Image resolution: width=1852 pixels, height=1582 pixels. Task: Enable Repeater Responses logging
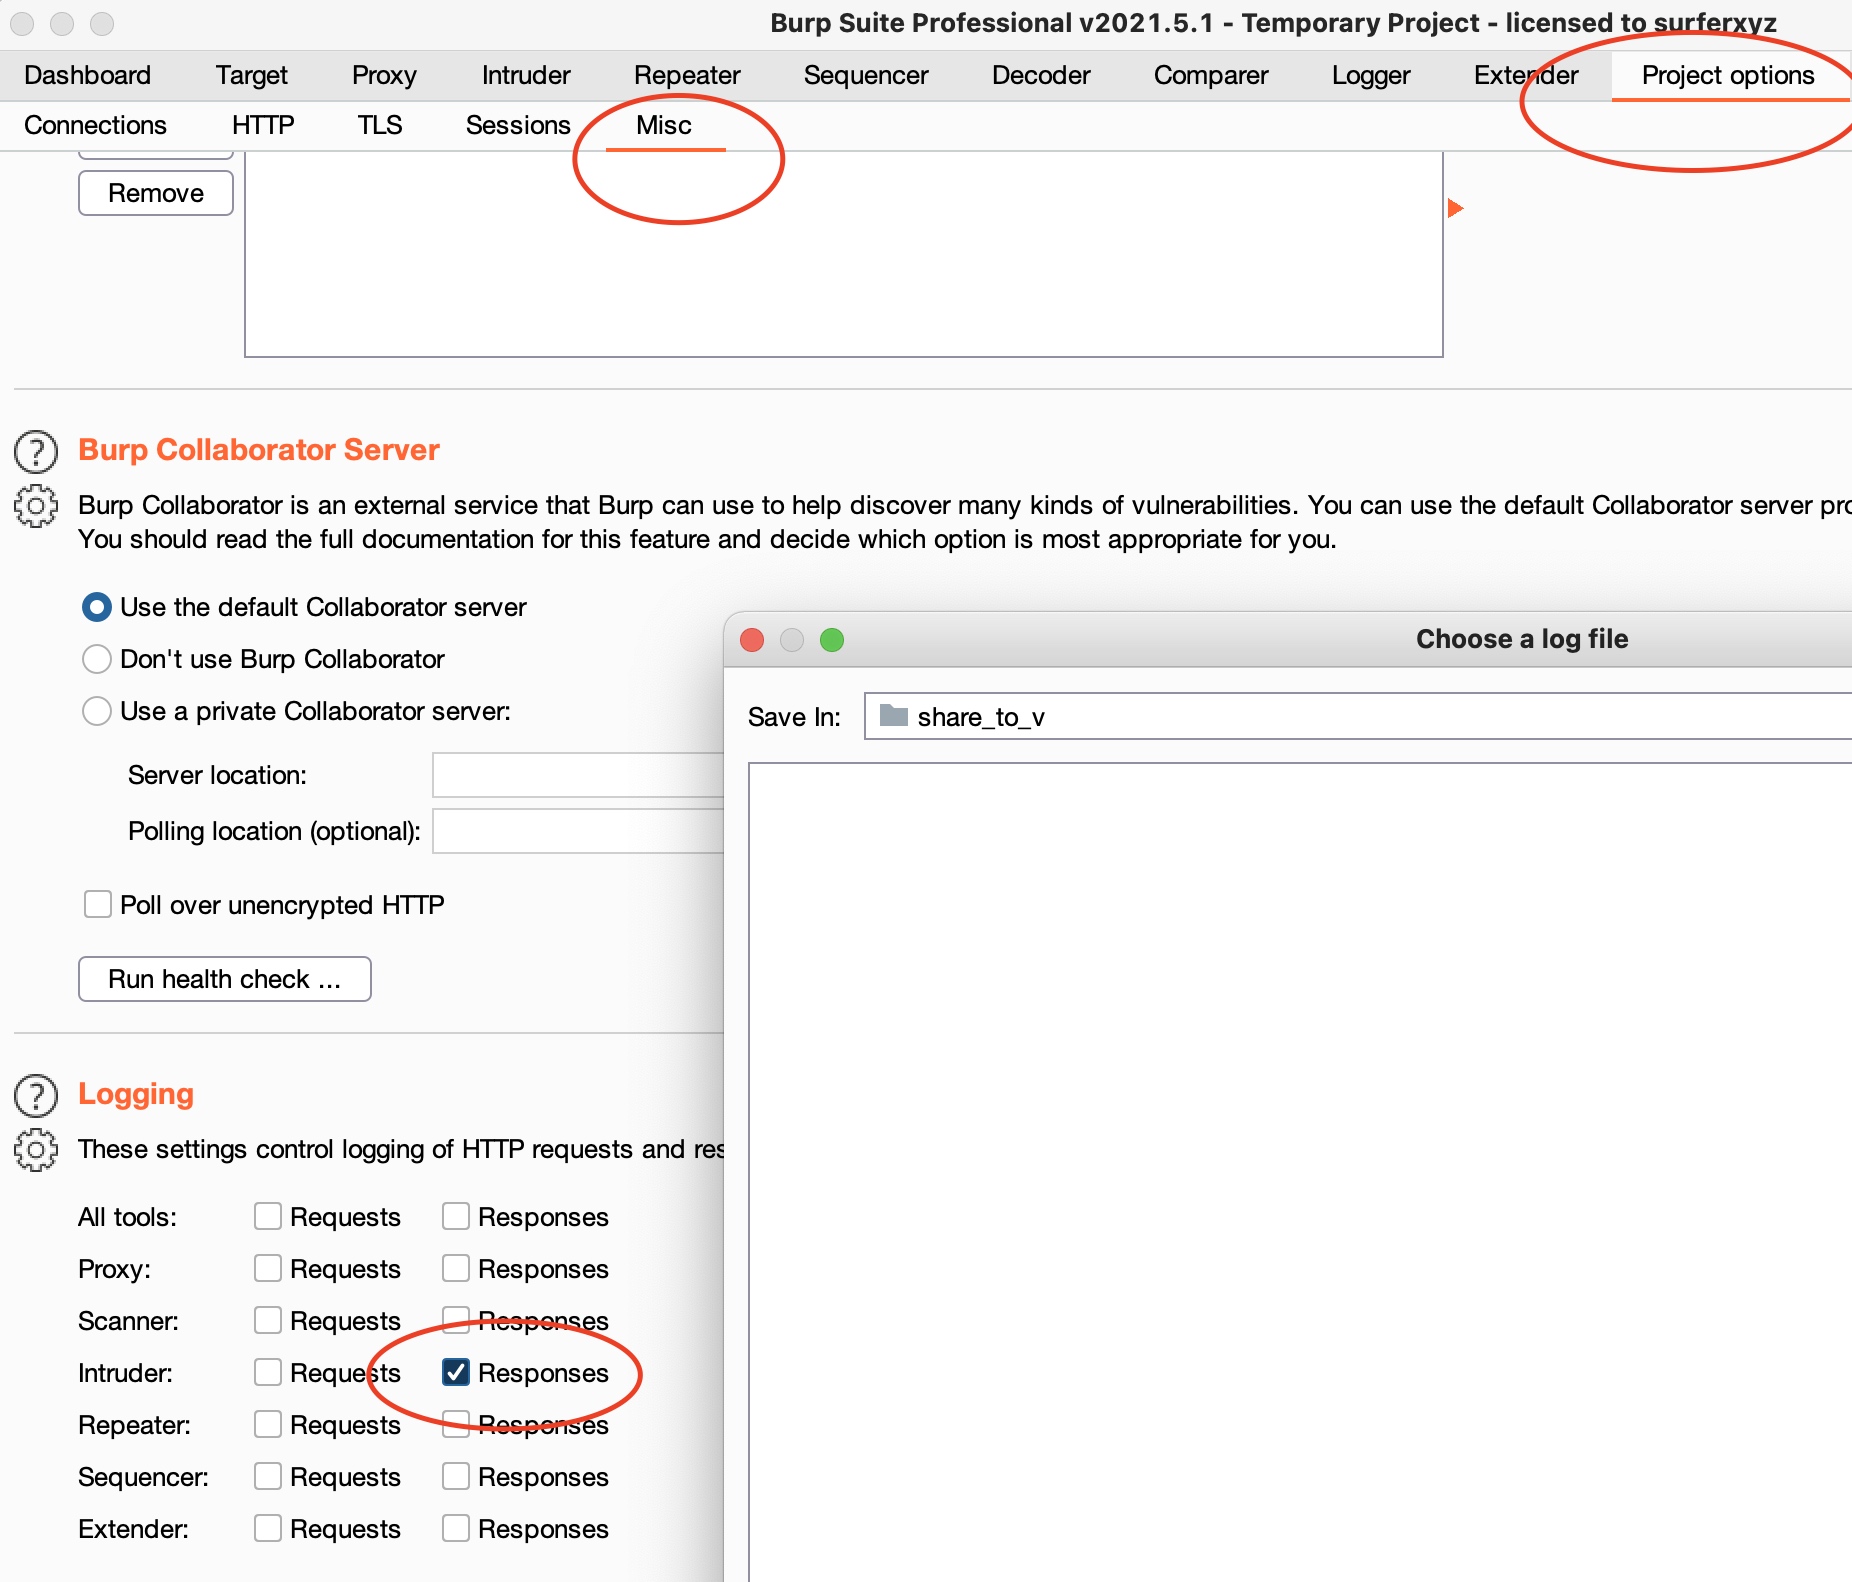click(x=456, y=1424)
